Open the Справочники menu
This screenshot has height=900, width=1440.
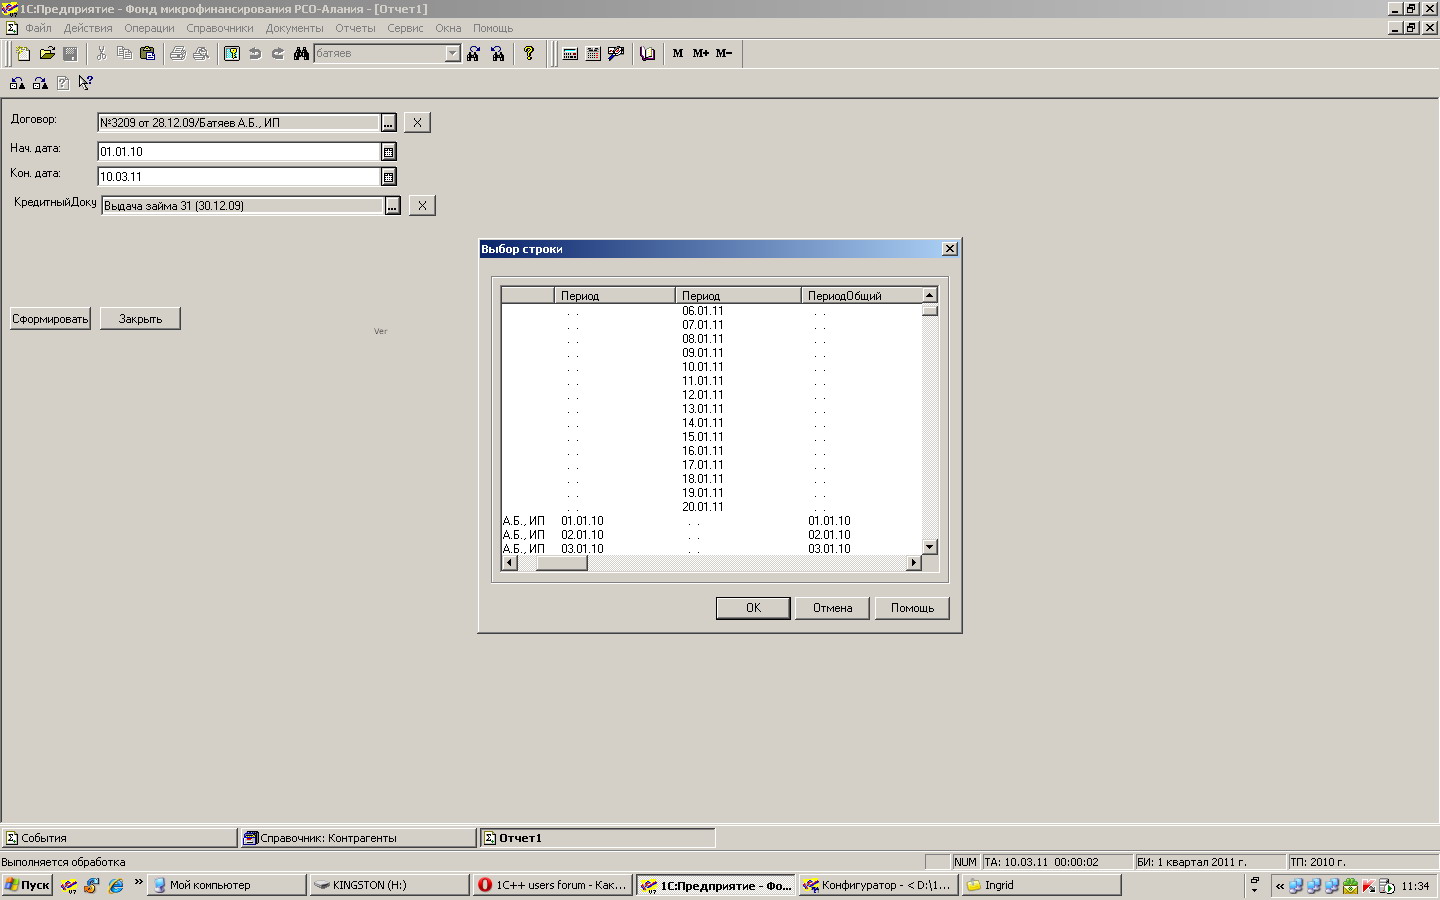tap(219, 28)
